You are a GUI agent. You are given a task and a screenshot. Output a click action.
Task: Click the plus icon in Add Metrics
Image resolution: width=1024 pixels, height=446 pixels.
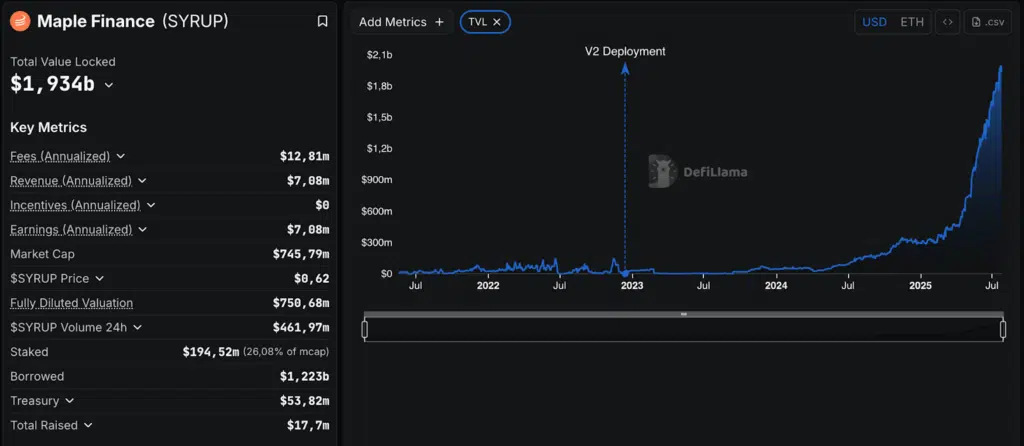[439, 22]
